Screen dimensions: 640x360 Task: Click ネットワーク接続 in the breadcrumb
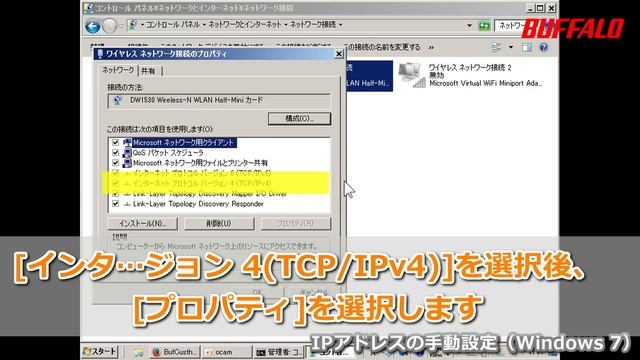pos(313,25)
